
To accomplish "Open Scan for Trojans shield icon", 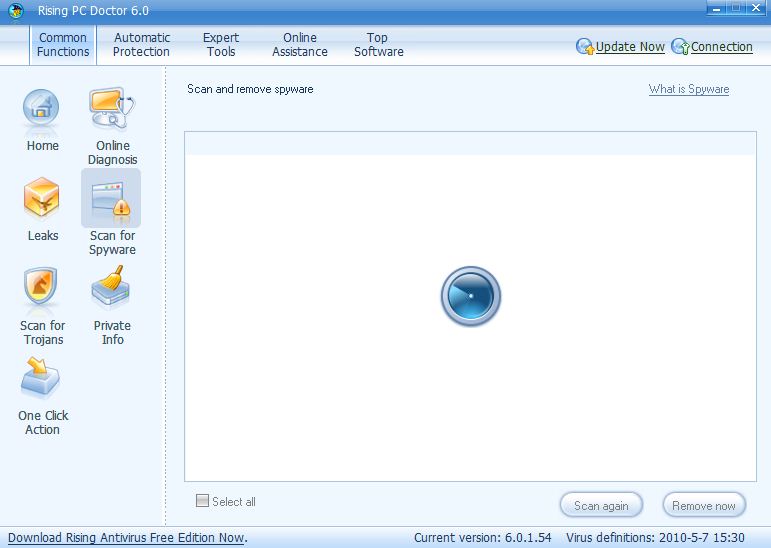I will pyautogui.click(x=40, y=287).
